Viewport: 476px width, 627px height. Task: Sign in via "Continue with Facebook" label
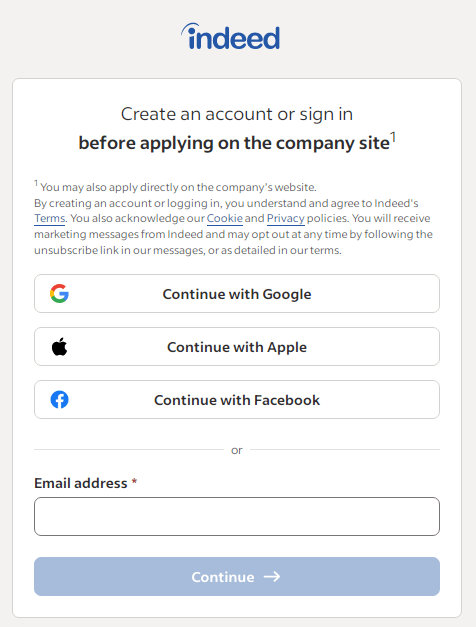(237, 400)
